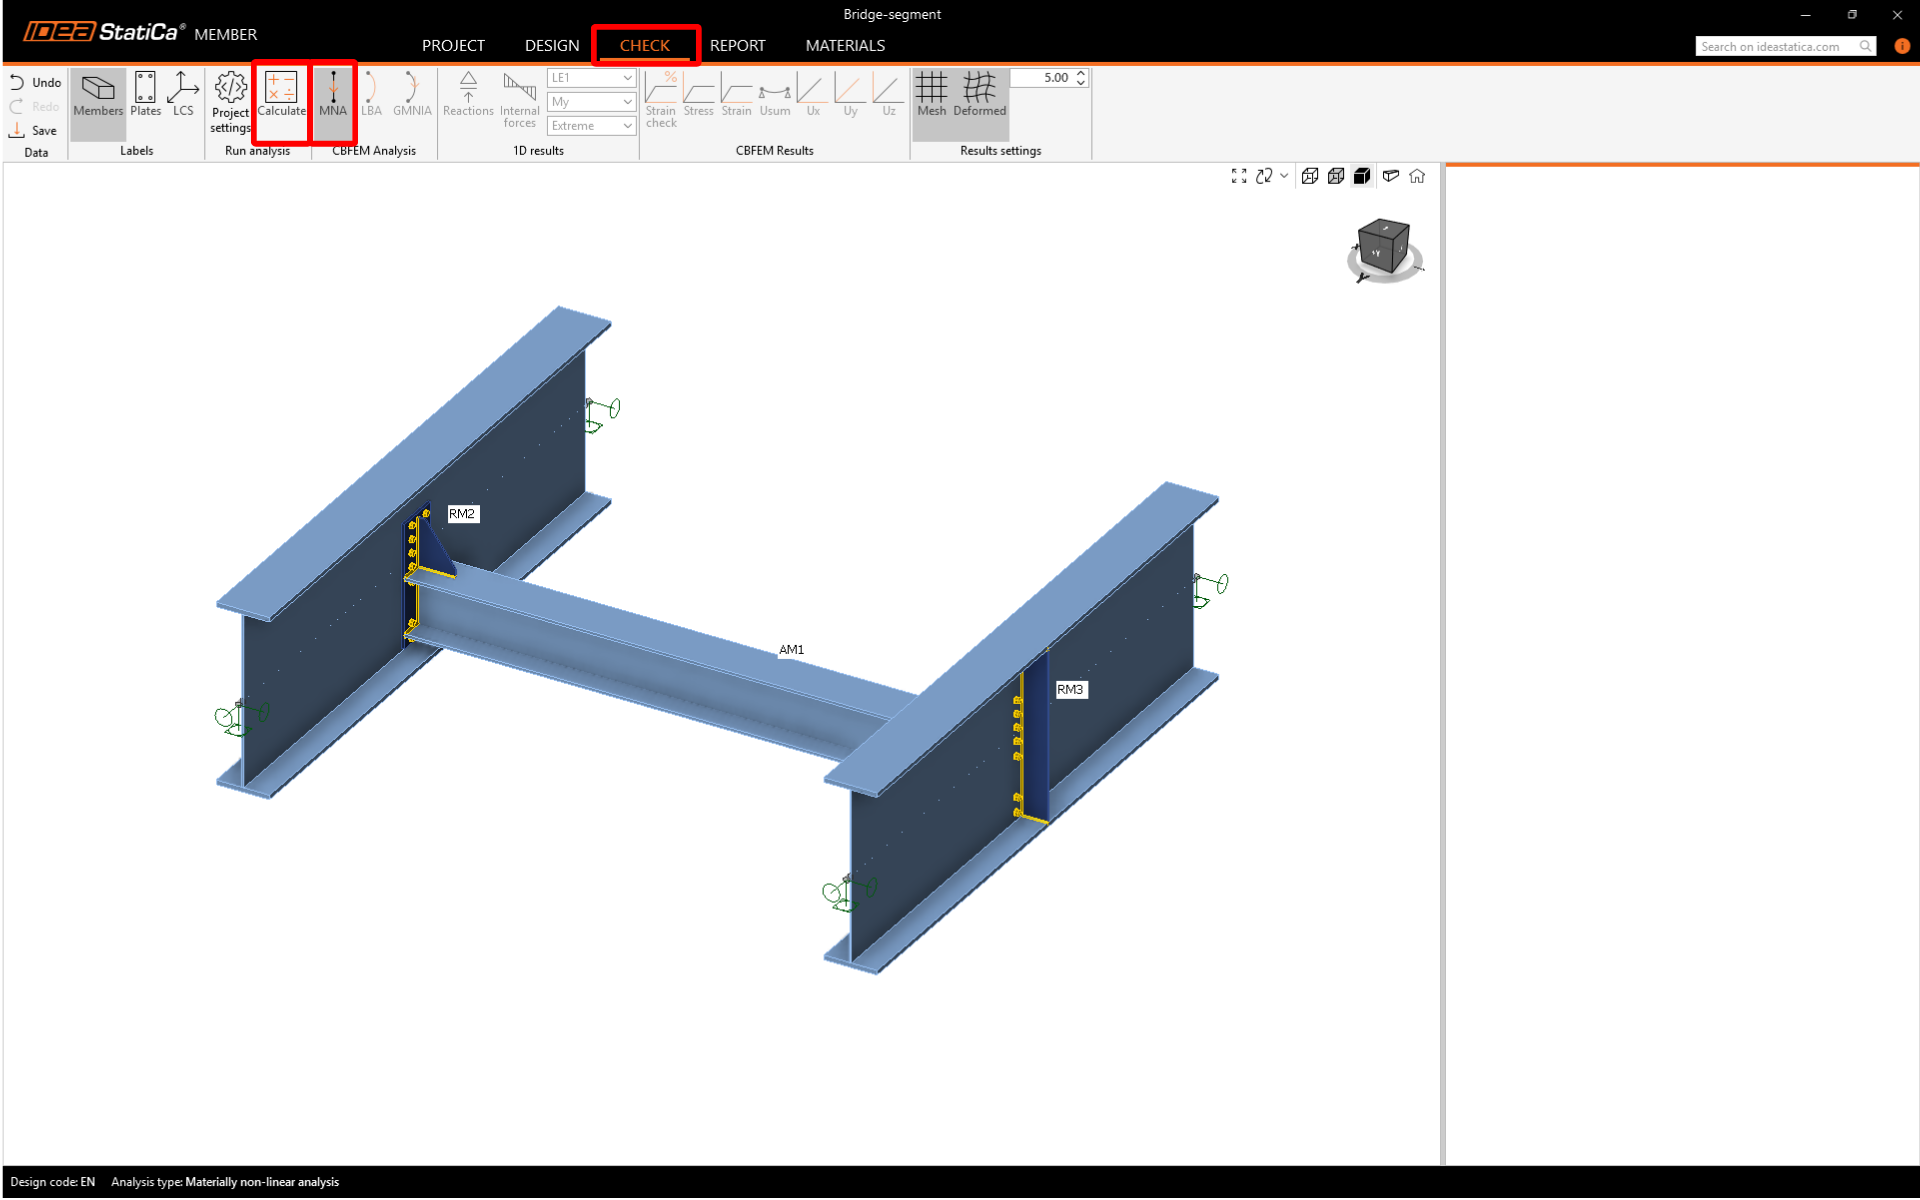Toggle Members labels
Screen dimensions: 1920x1200
click(98, 95)
